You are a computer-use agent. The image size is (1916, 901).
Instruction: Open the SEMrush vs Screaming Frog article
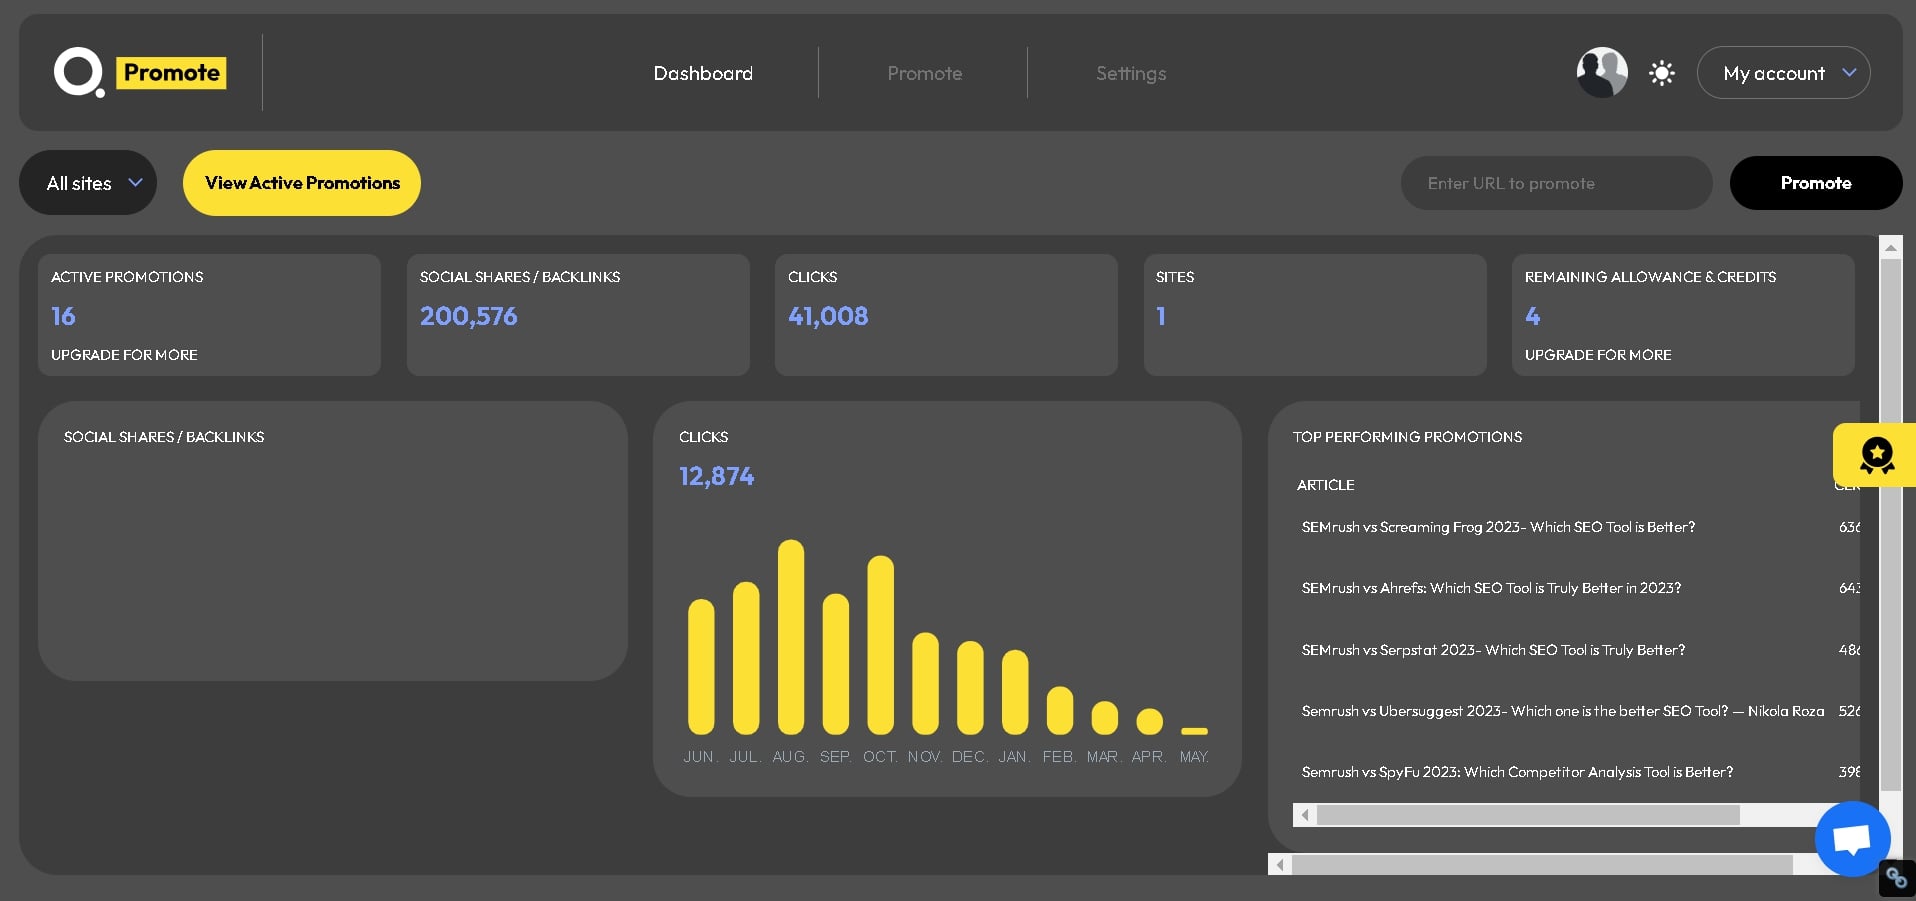coord(1498,527)
